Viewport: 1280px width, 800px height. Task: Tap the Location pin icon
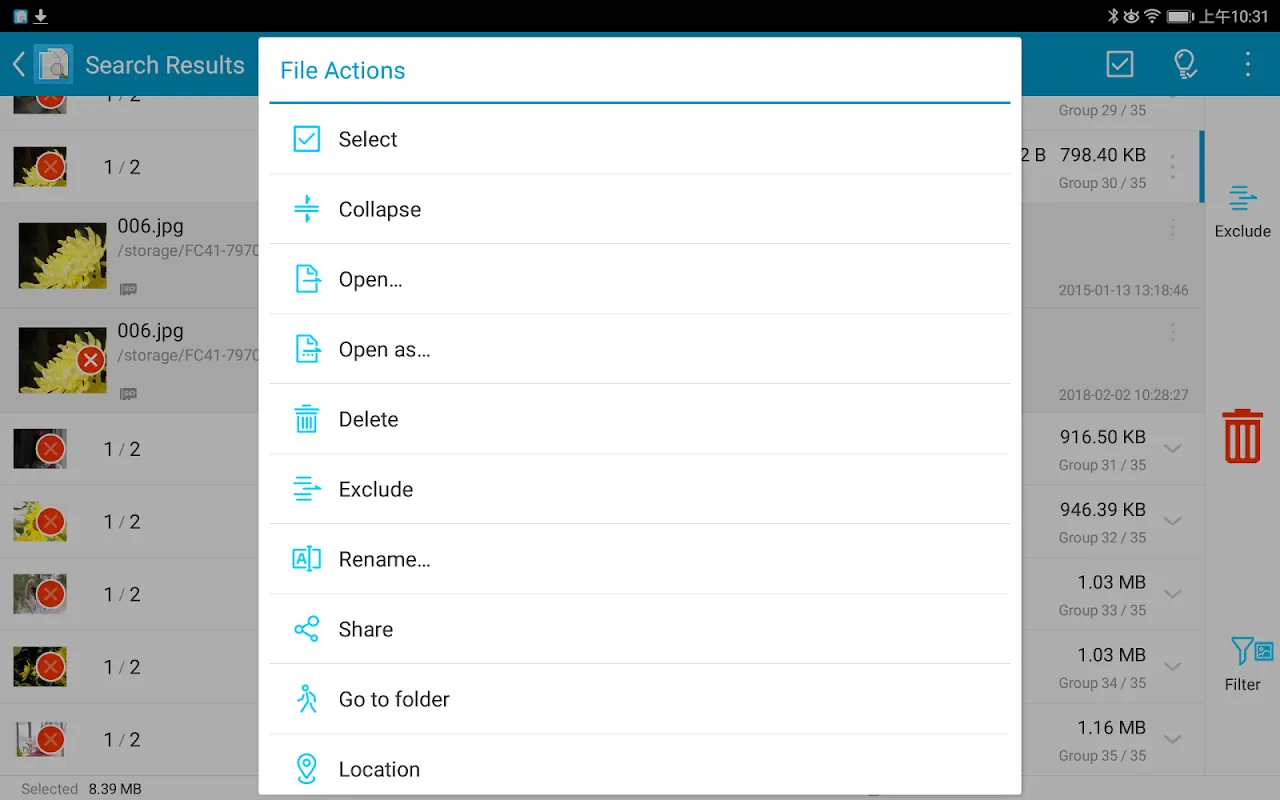[306, 769]
